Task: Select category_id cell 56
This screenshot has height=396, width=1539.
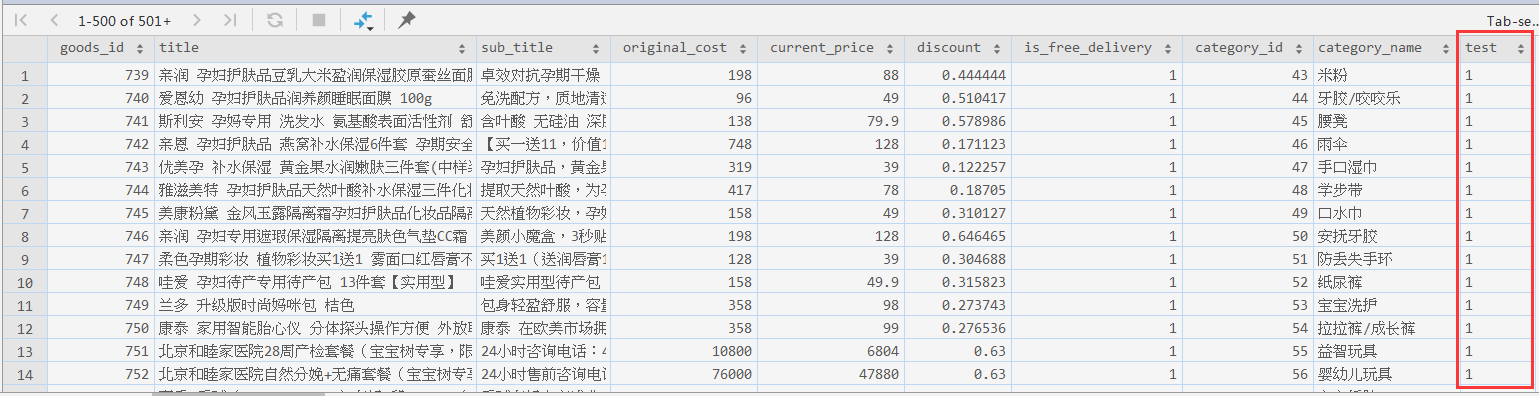Action: tap(1247, 374)
